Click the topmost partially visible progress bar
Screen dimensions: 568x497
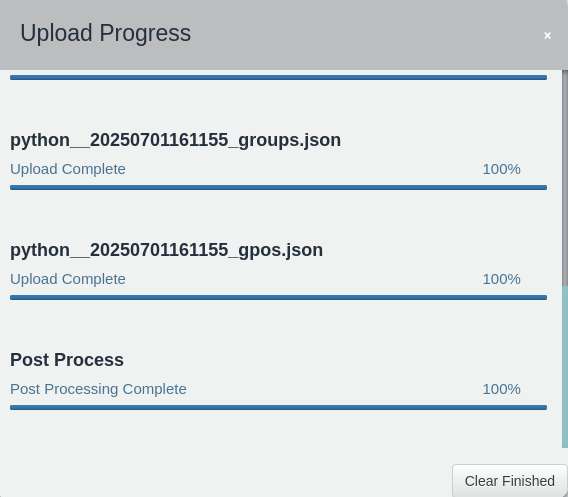(x=279, y=78)
